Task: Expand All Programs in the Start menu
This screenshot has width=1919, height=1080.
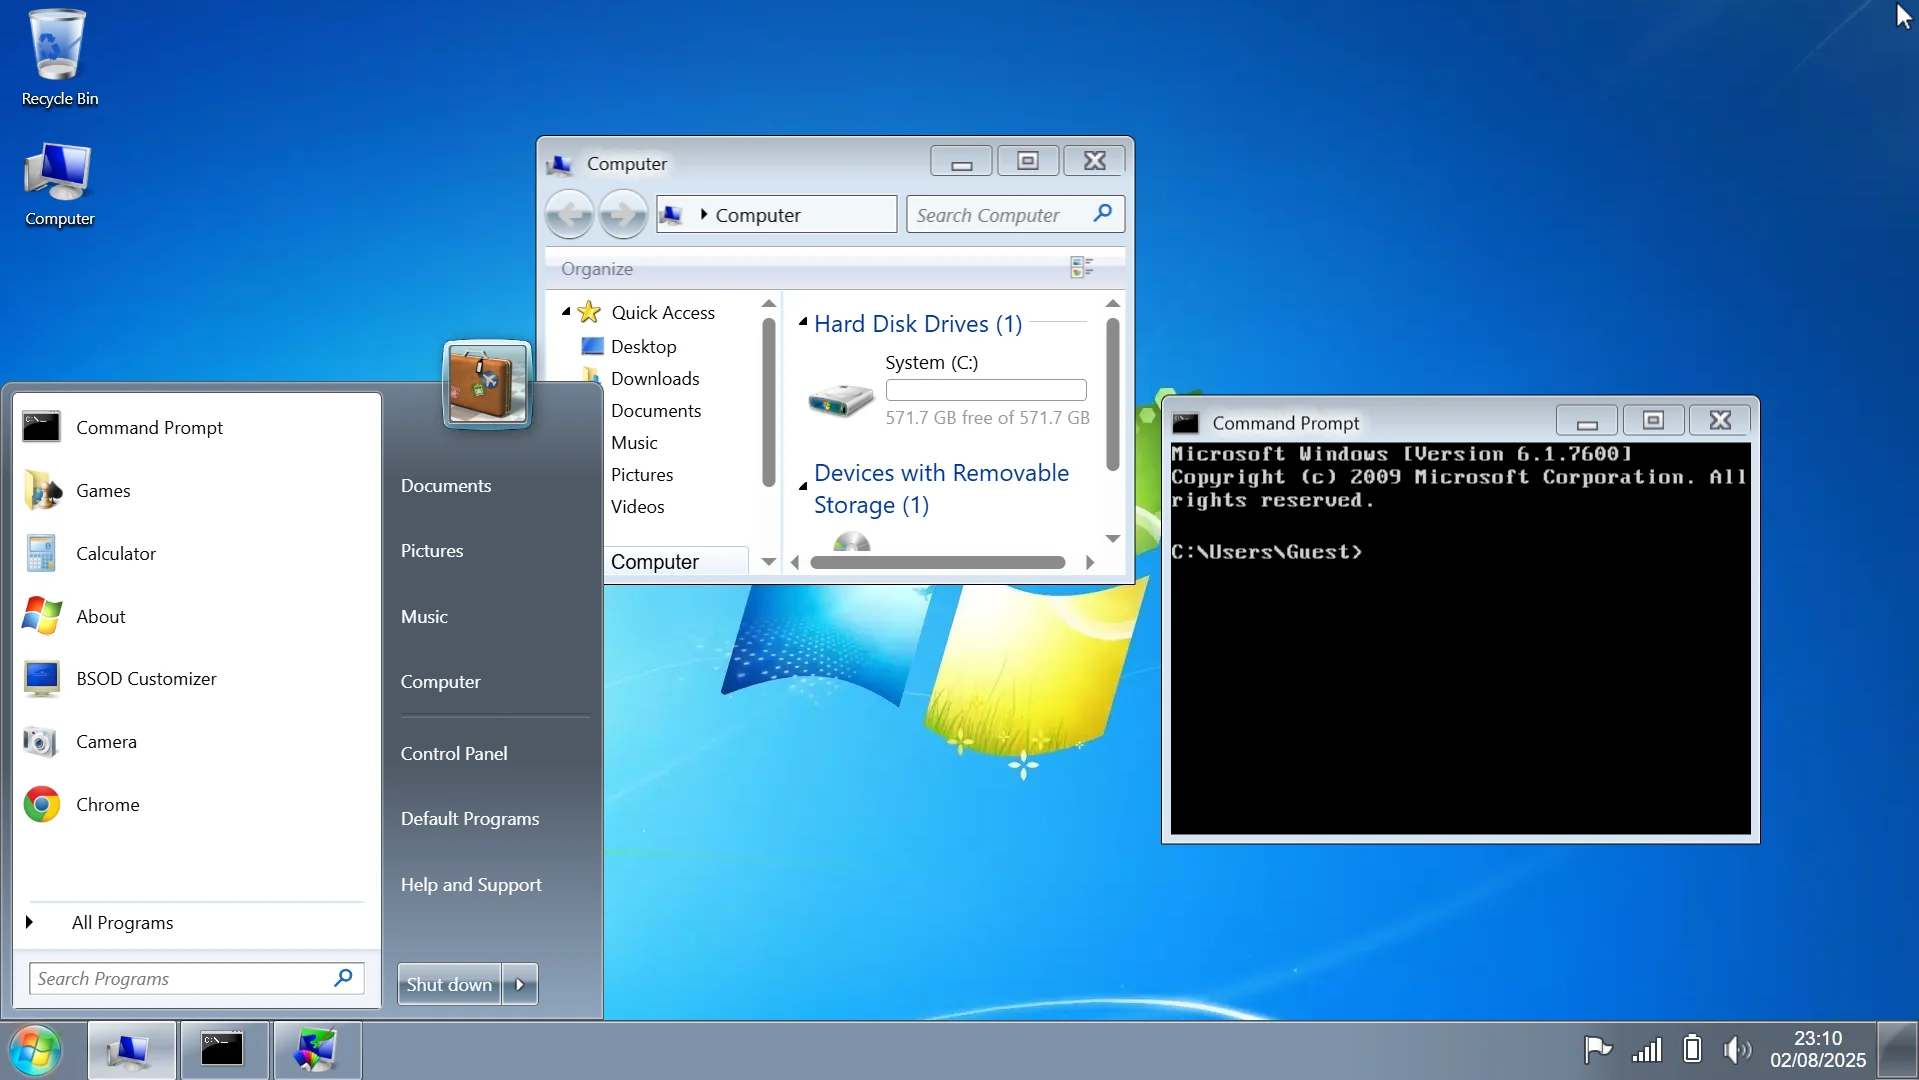Action: click(x=198, y=923)
